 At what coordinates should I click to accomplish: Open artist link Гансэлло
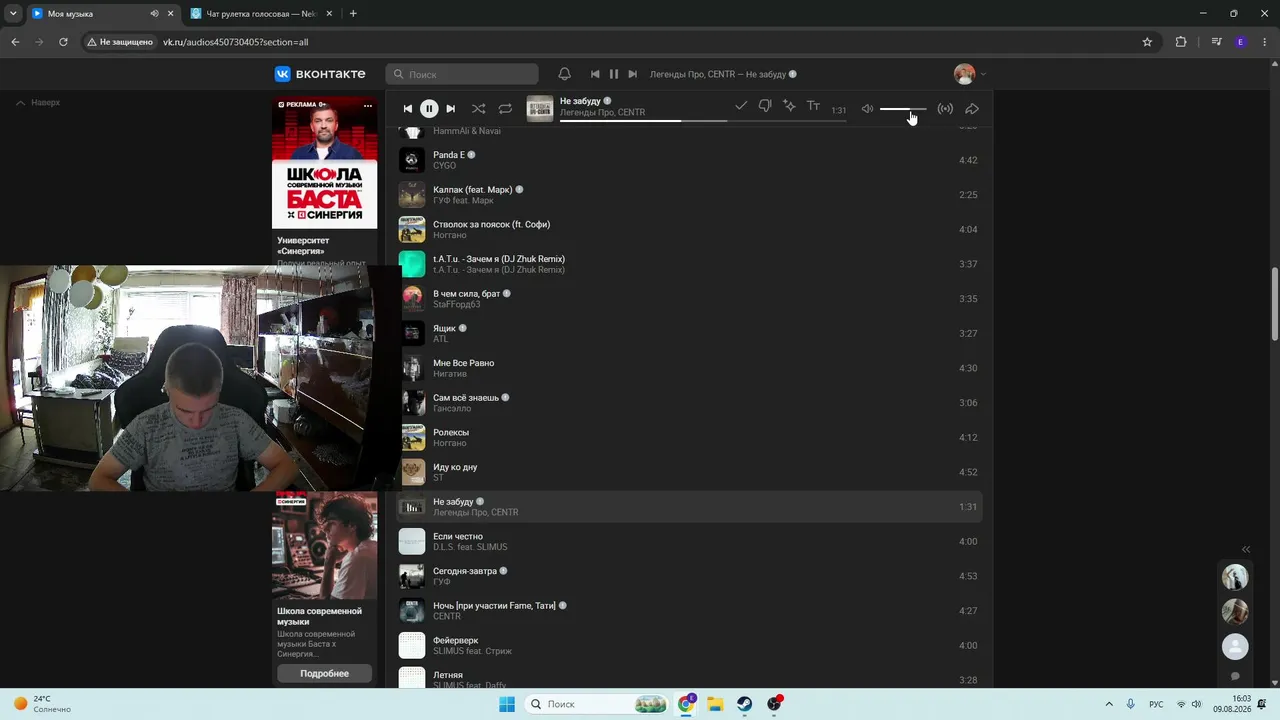pyautogui.click(x=452, y=409)
